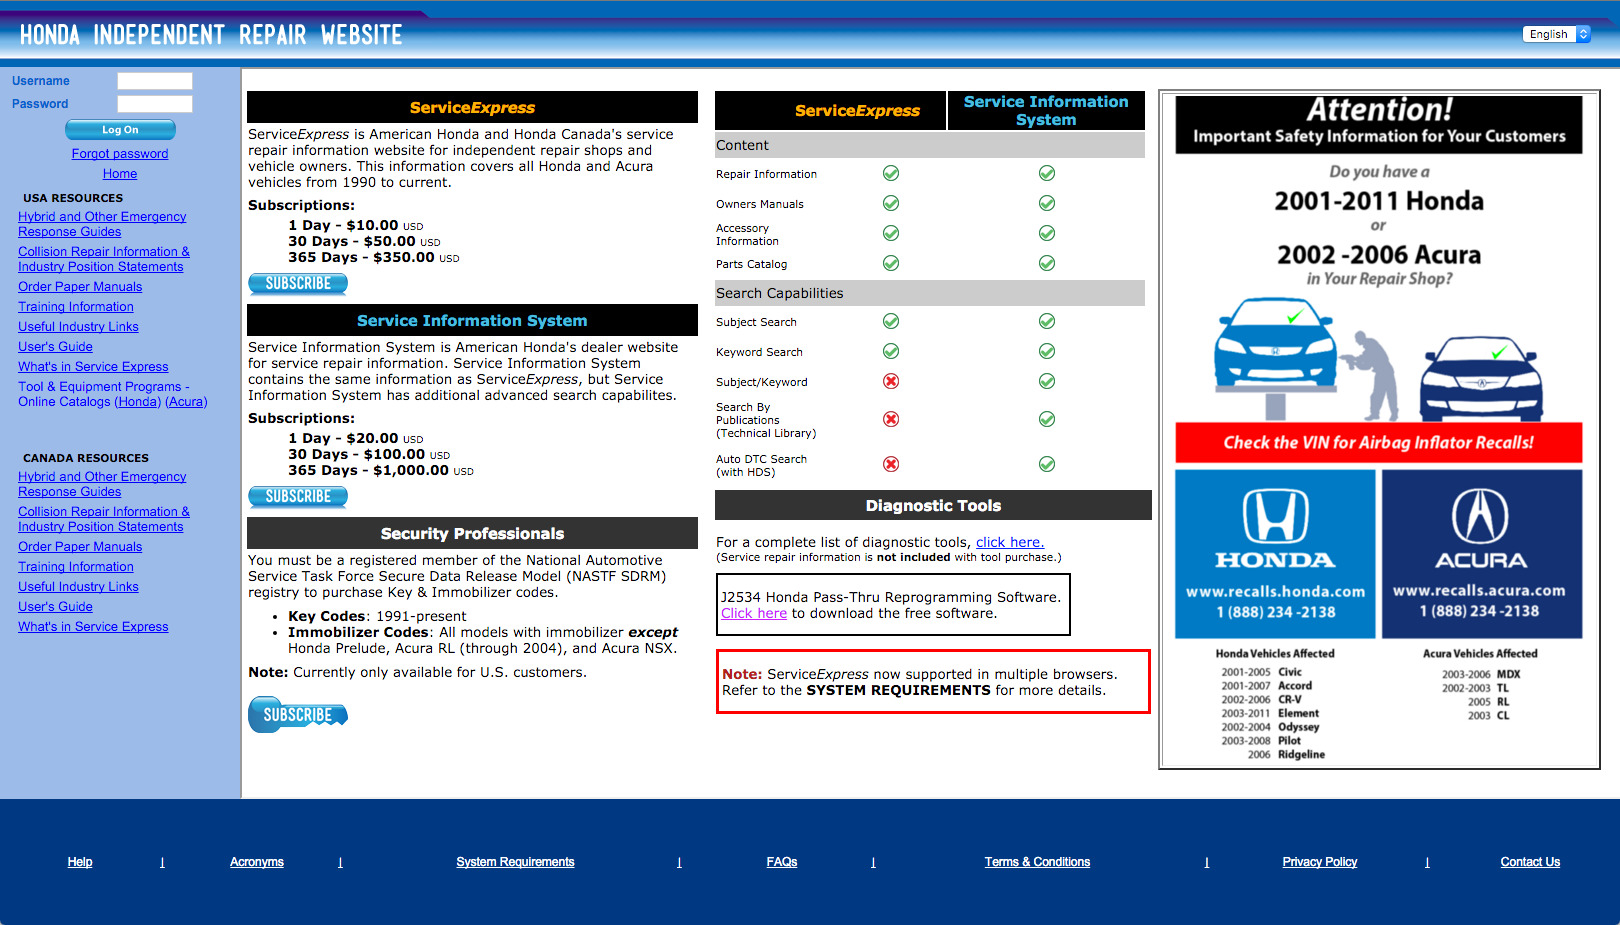Open the English language dropdown
The height and width of the screenshot is (925, 1620).
click(1556, 34)
